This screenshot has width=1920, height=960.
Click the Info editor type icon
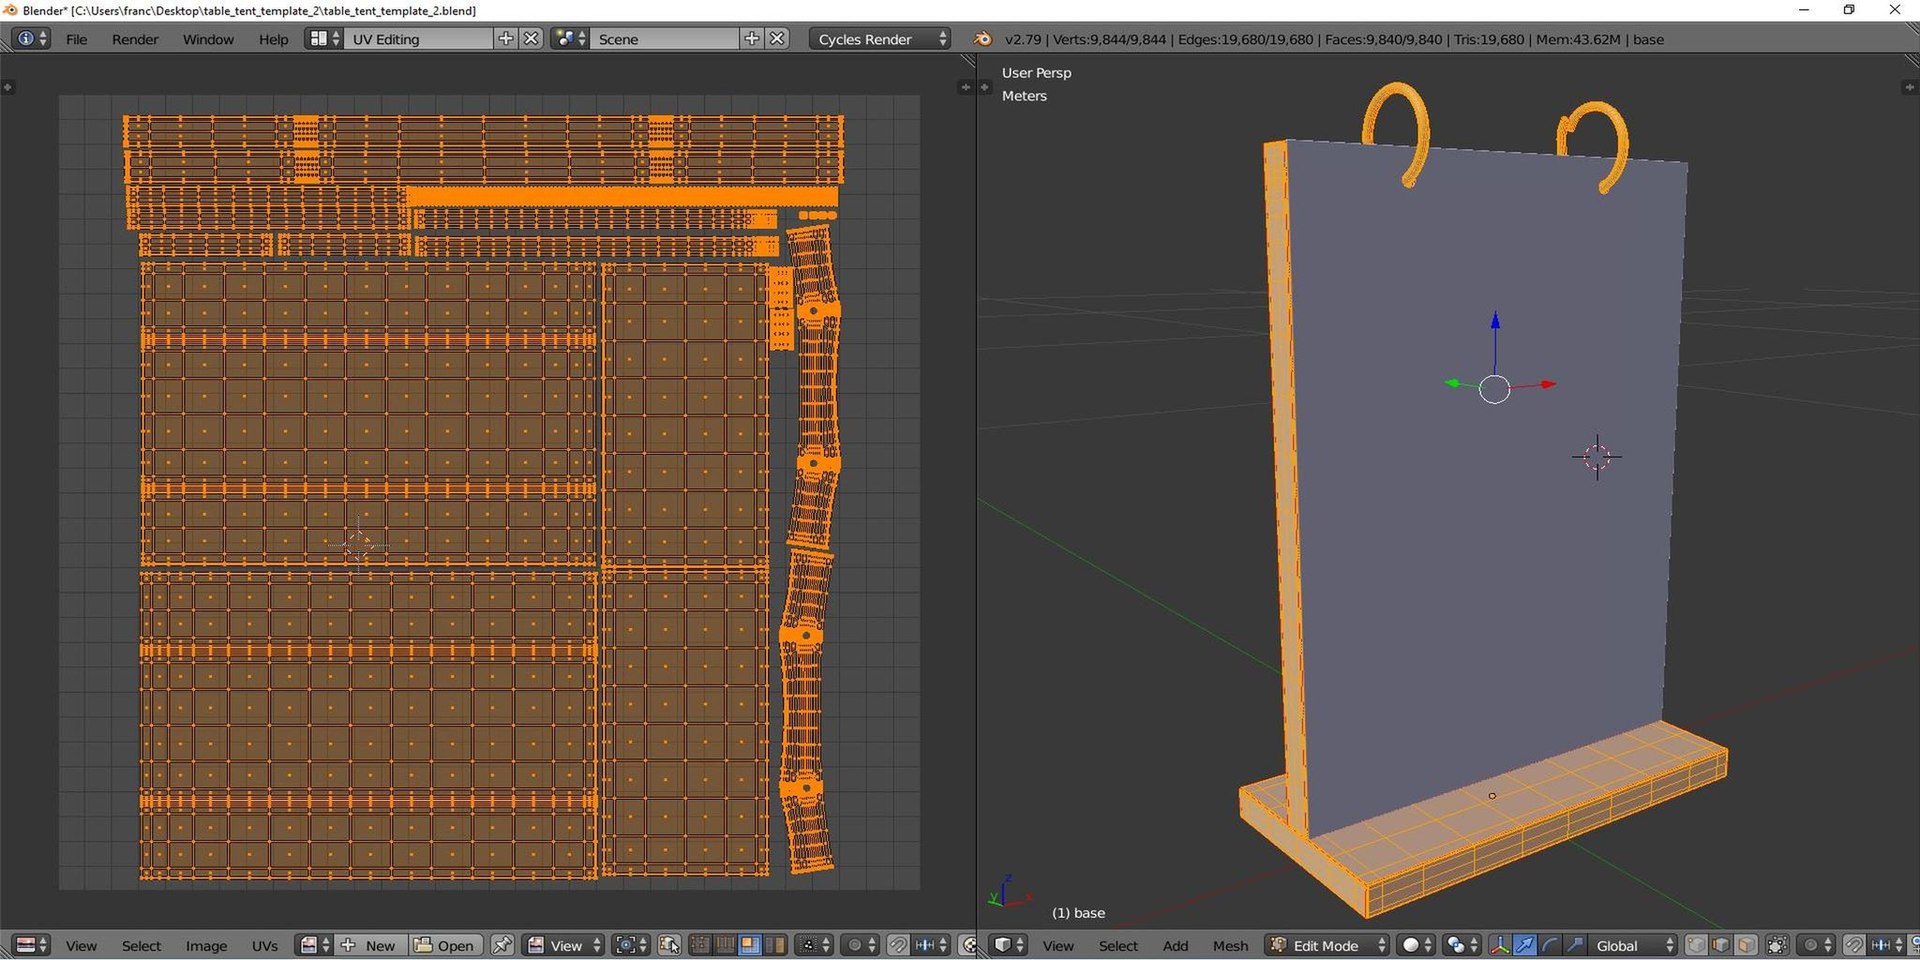(x=30, y=39)
